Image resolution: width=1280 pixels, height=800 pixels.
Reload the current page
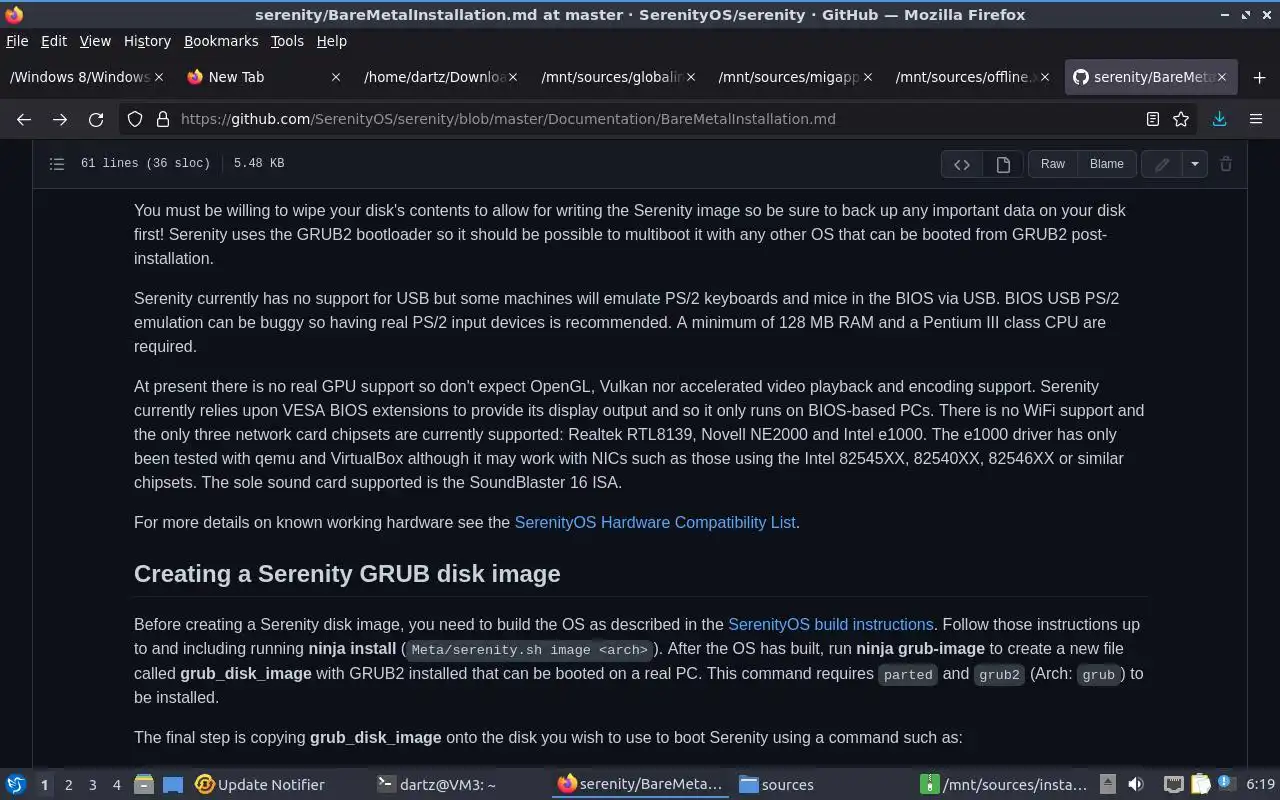point(96,119)
